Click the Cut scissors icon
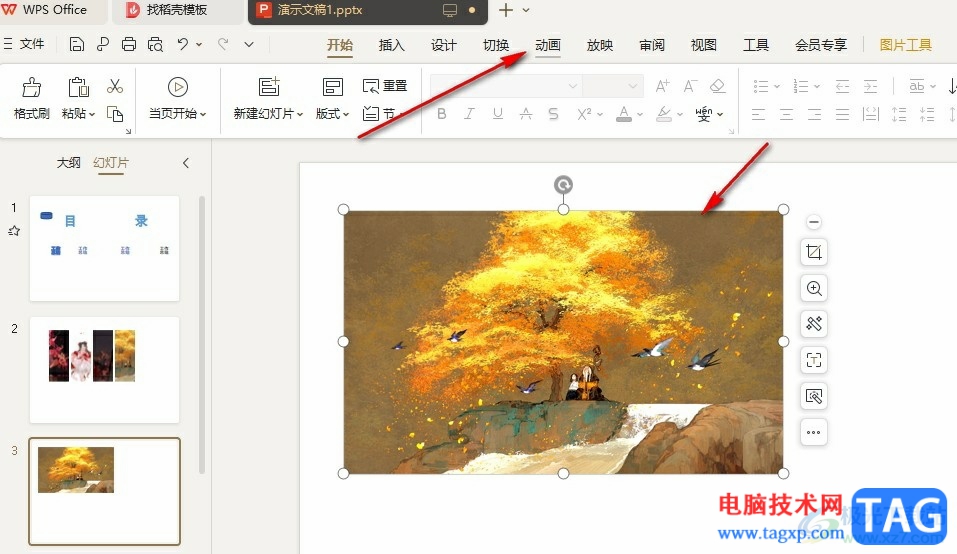The height and width of the screenshot is (554, 957). click(x=115, y=86)
